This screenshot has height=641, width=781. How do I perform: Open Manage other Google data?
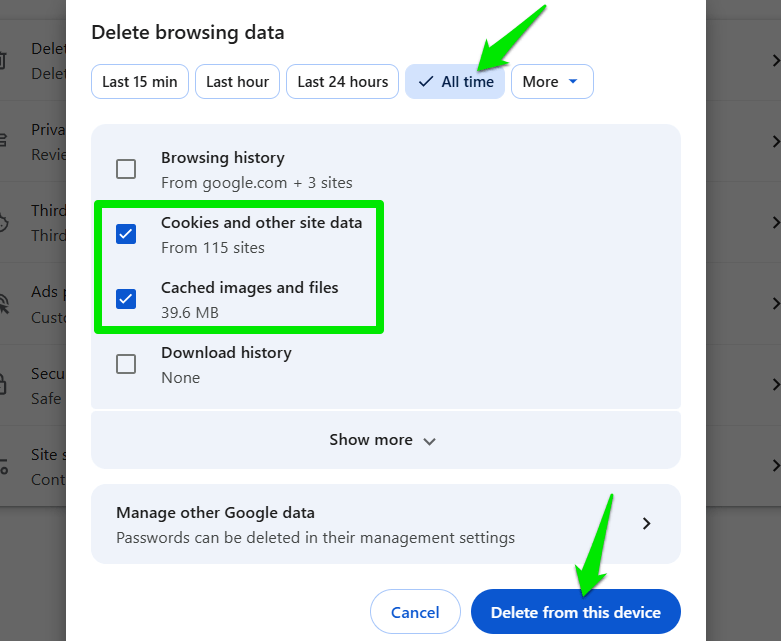click(386, 524)
